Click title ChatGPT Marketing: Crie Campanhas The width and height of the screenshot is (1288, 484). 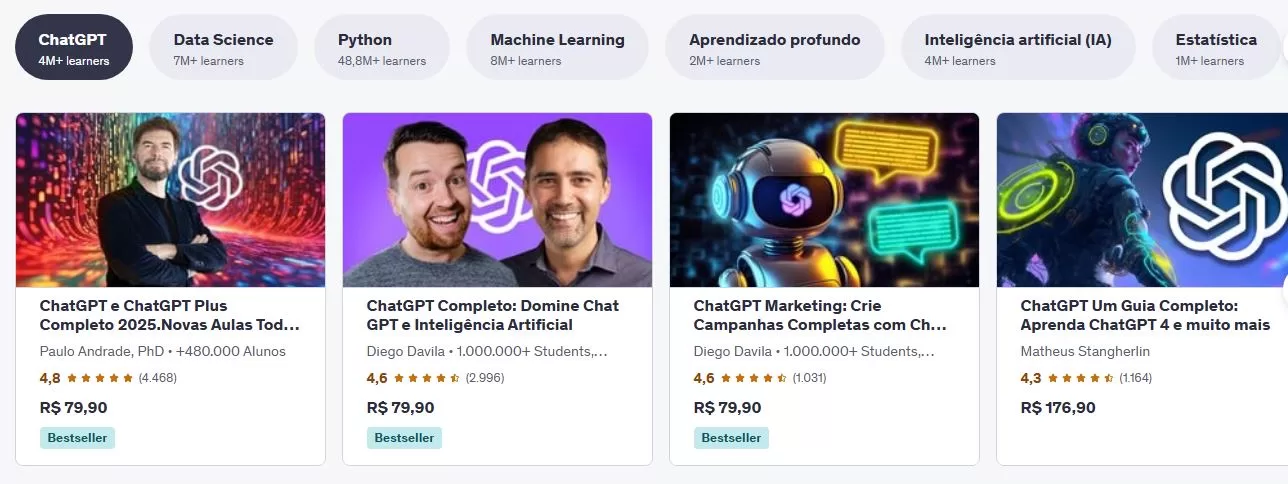point(820,315)
